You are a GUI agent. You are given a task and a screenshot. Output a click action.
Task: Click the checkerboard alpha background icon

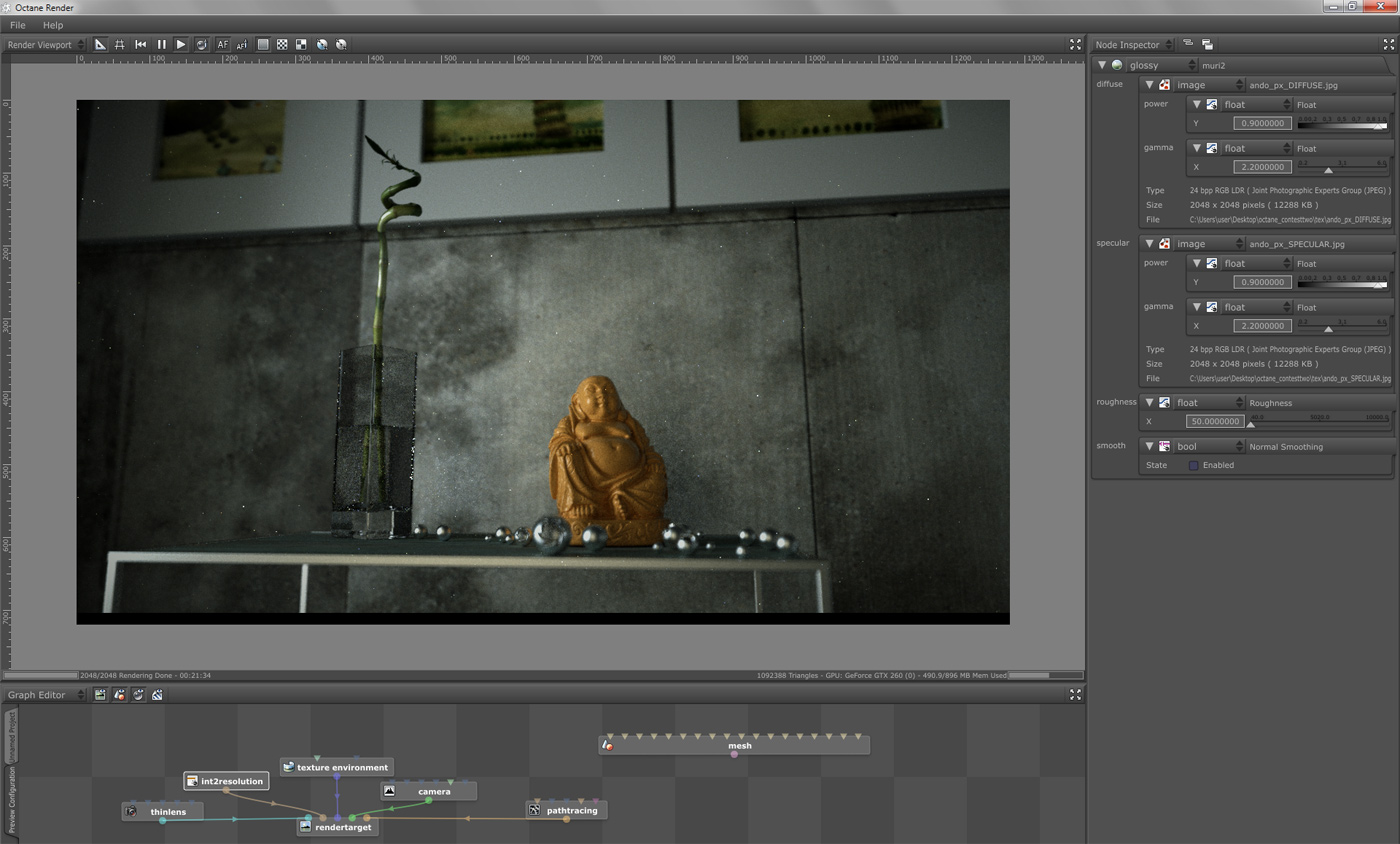pyautogui.click(x=282, y=44)
